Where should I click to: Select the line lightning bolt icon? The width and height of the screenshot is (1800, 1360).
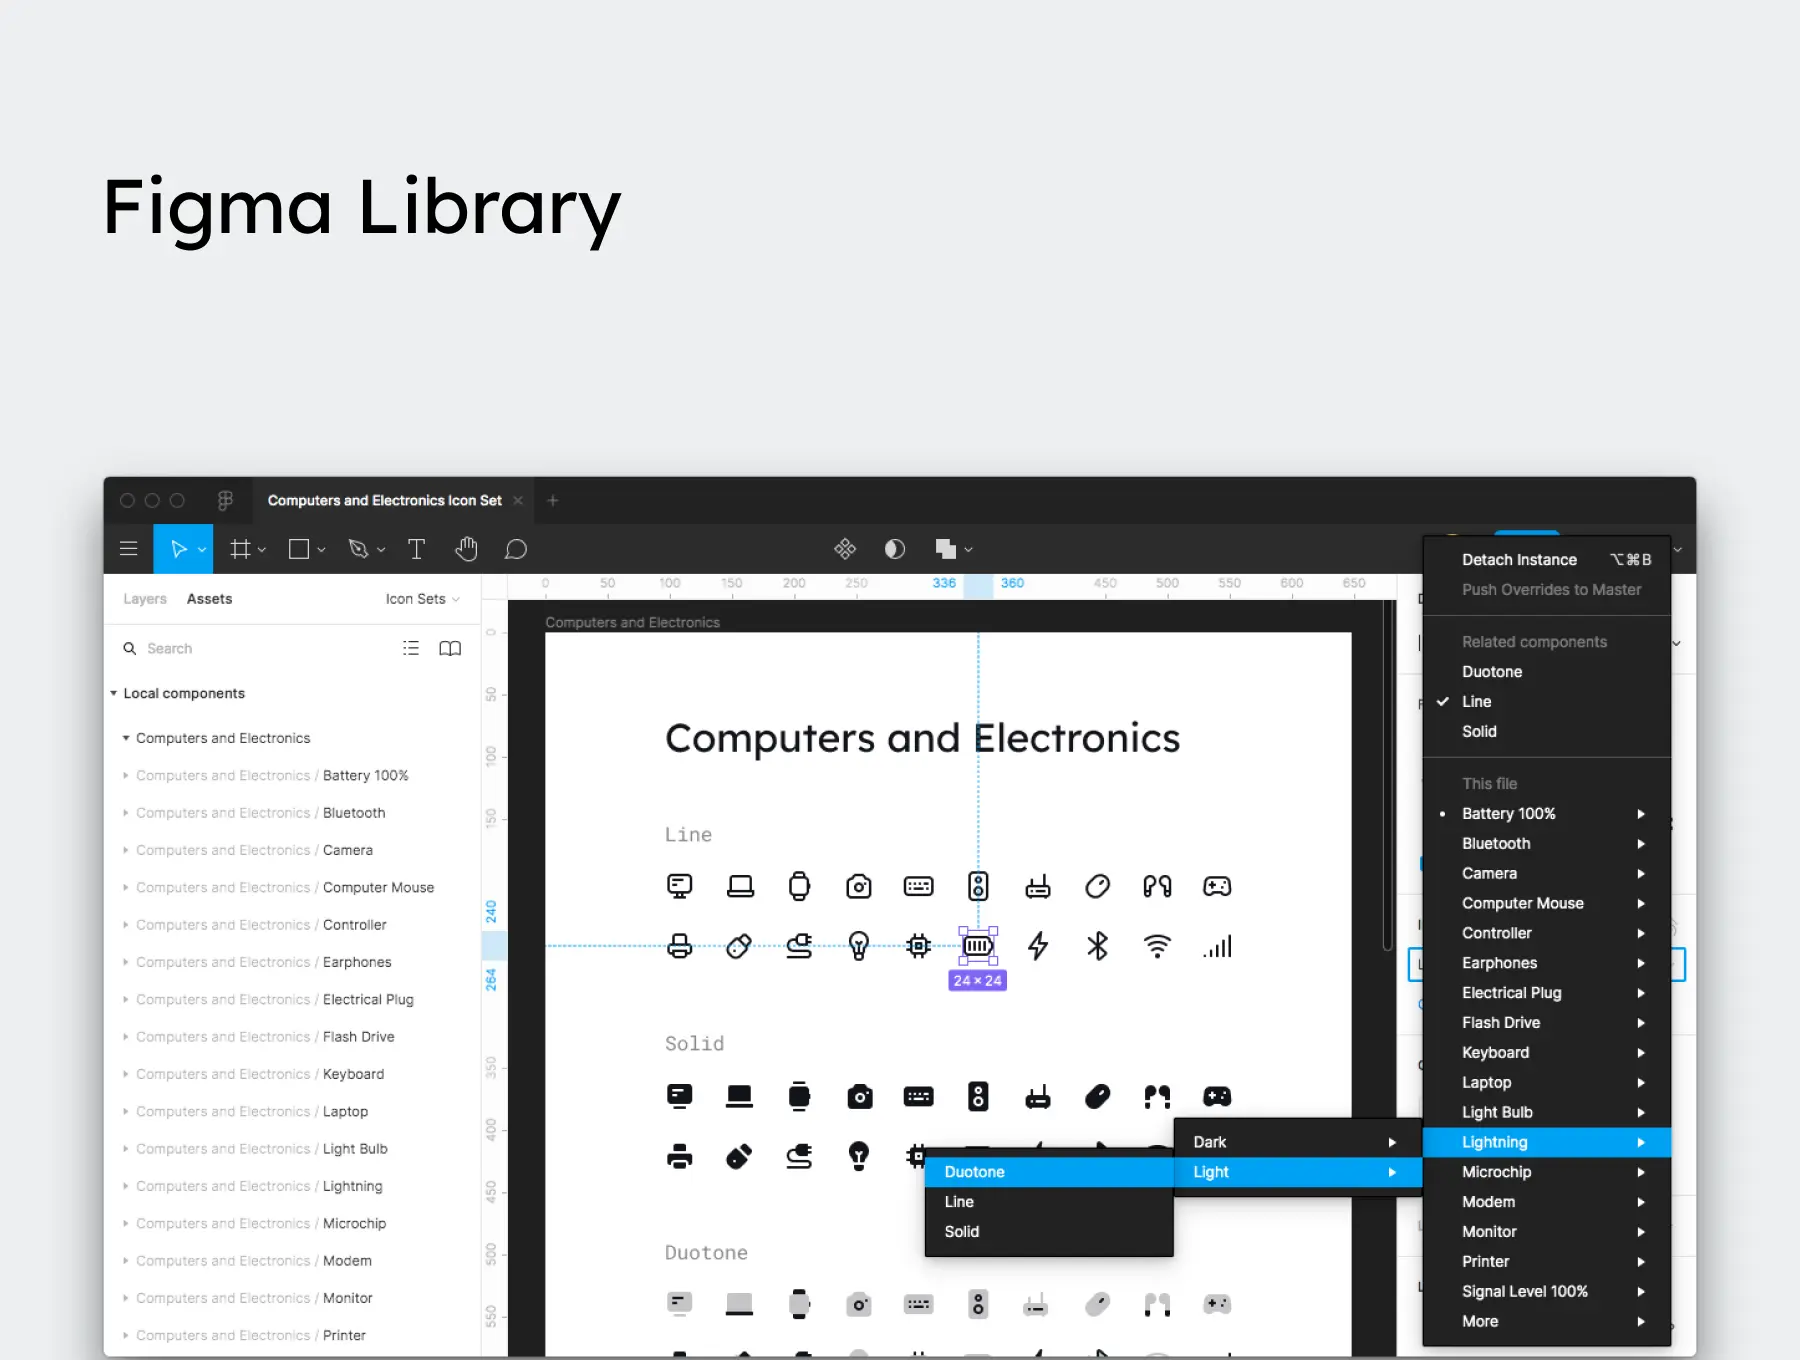(x=1038, y=946)
